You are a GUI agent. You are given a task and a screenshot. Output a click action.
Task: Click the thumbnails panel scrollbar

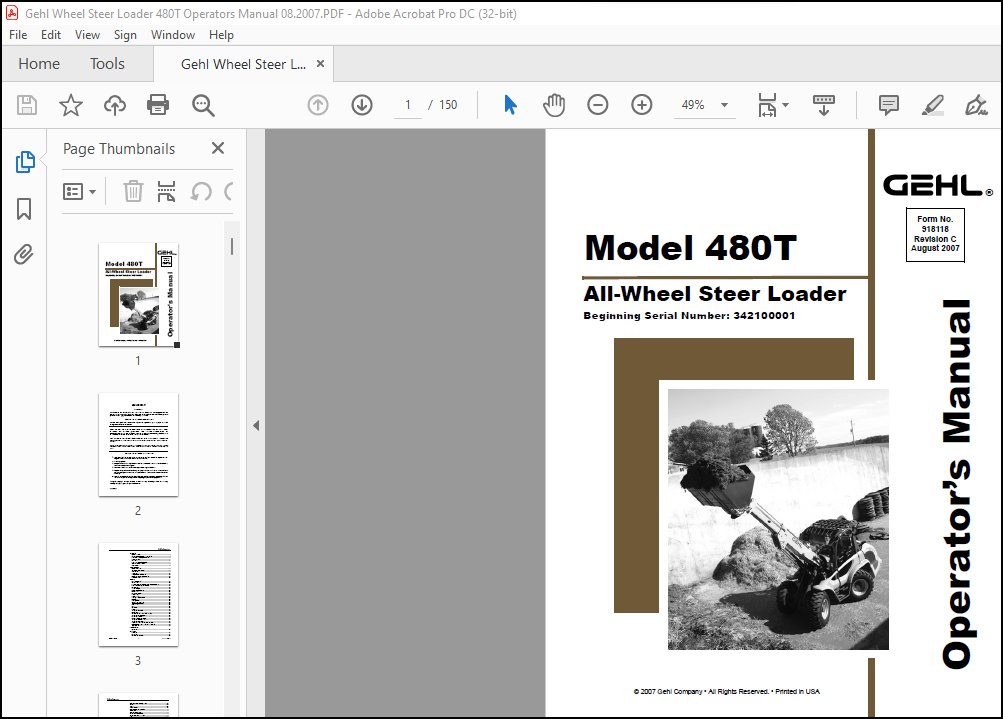tap(232, 247)
